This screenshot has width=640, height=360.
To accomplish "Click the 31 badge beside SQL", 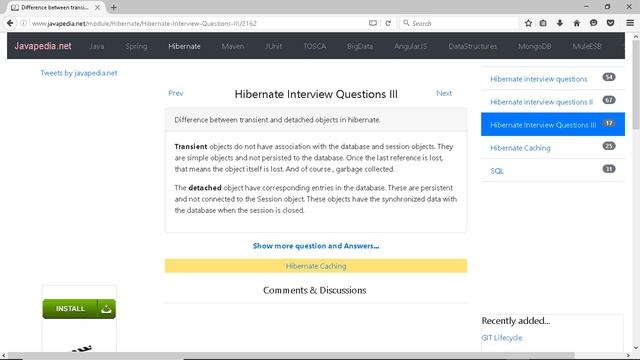I will (x=609, y=169).
